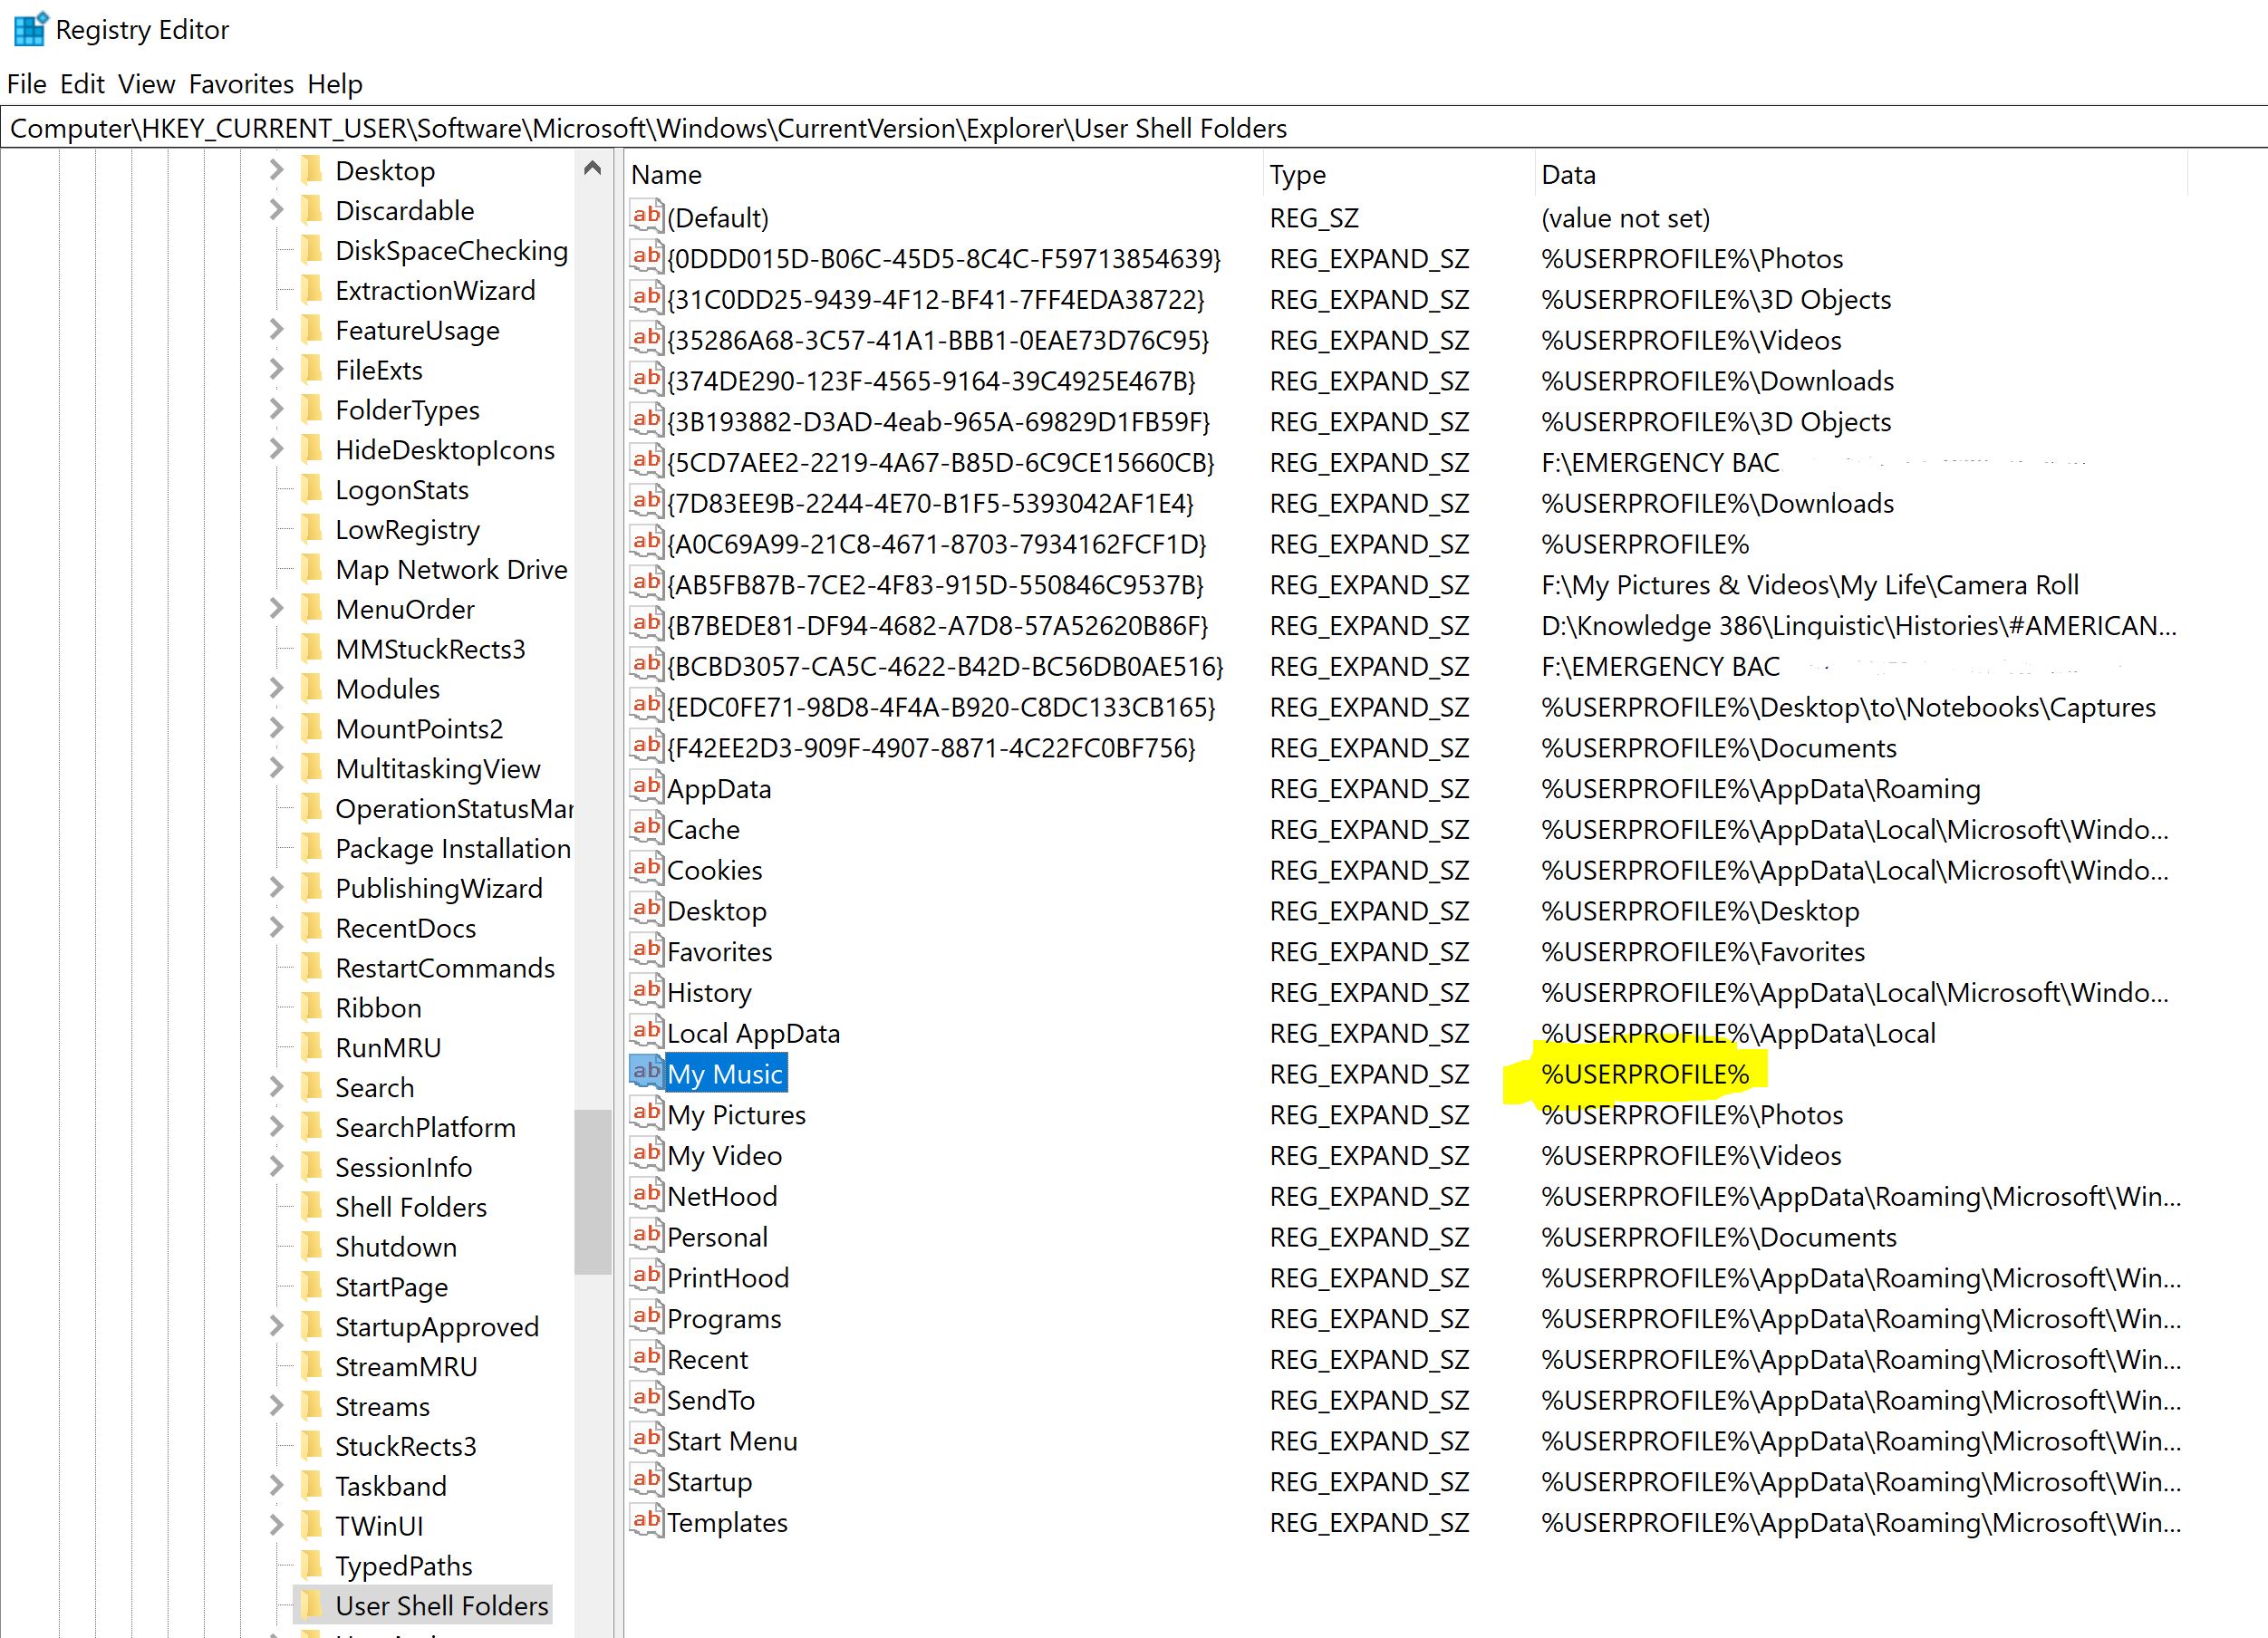Sort values by the Data column header
This screenshot has height=1638, width=2268.
[x=1860, y=175]
